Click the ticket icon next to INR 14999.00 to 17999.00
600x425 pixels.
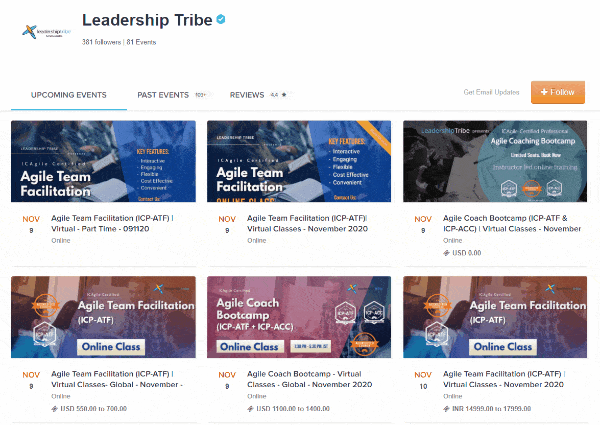[446, 409]
